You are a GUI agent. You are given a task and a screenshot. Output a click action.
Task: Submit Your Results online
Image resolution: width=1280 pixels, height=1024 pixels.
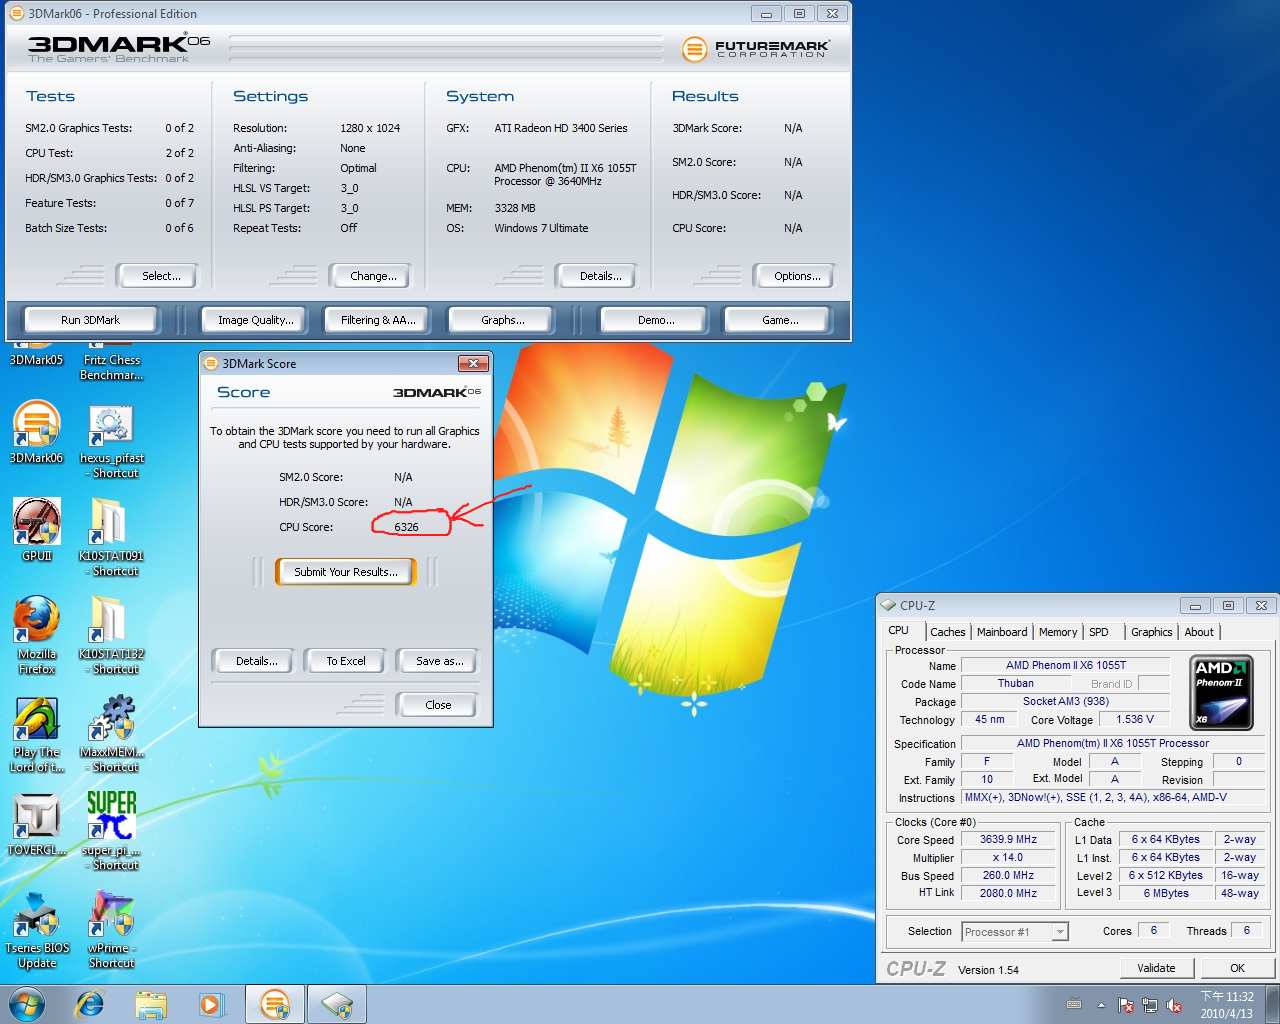click(346, 572)
